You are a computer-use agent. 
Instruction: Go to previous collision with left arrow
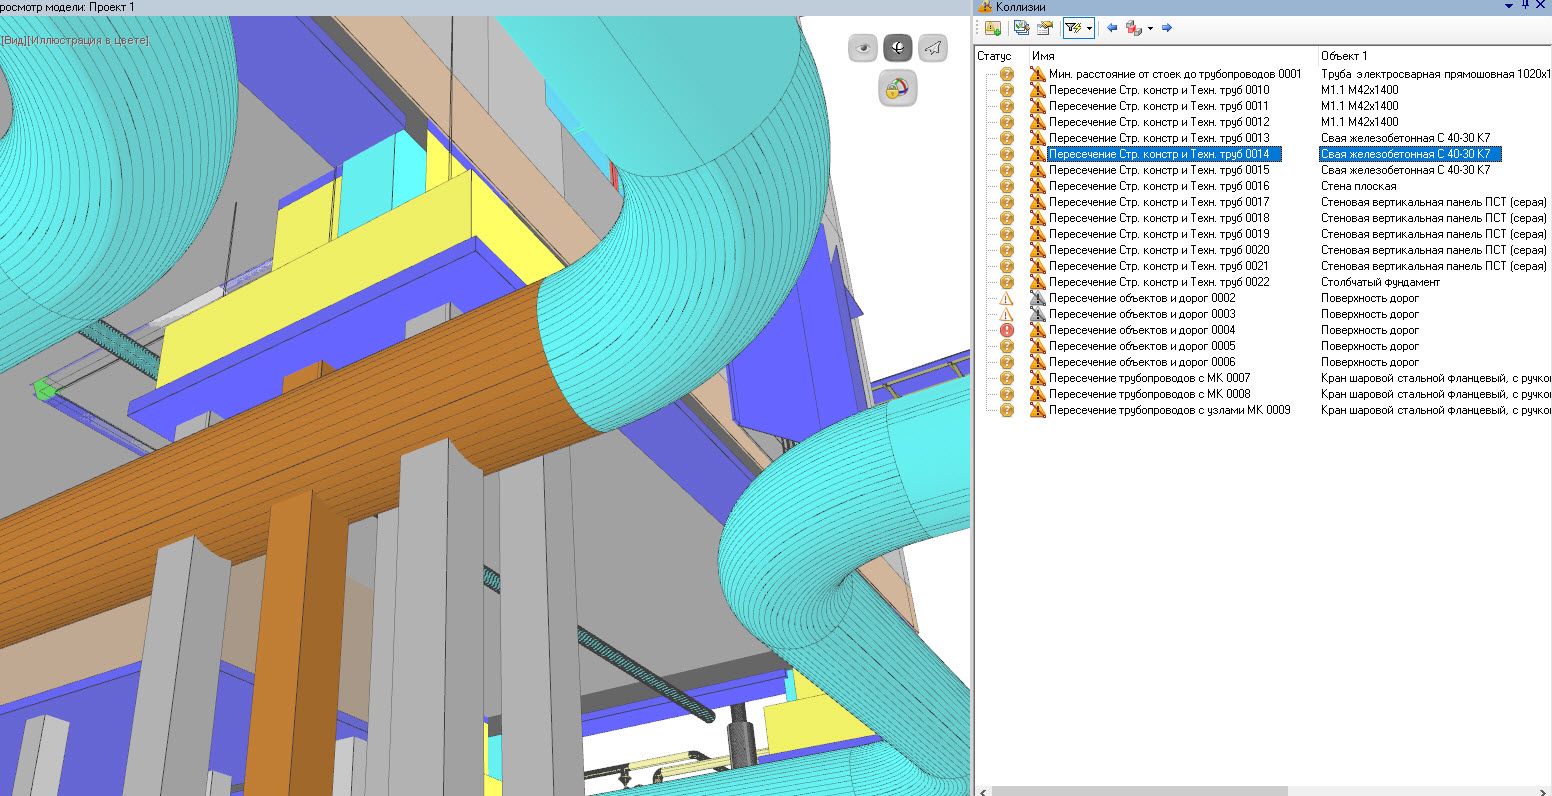tap(1111, 28)
